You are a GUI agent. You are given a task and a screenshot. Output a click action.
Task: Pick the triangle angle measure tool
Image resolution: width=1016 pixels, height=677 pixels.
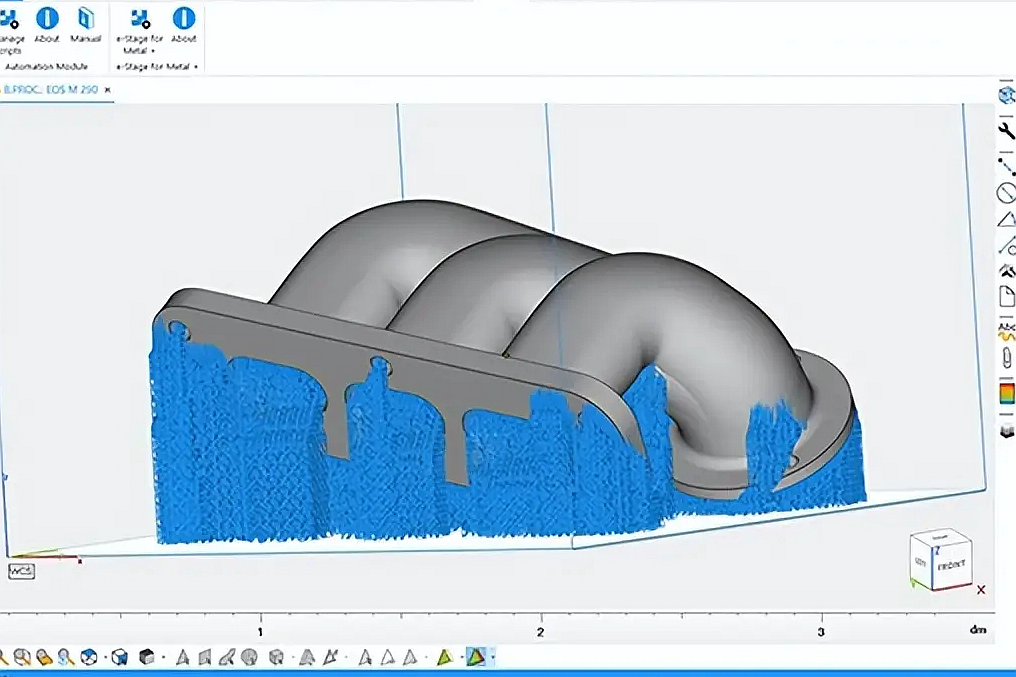(1006, 220)
